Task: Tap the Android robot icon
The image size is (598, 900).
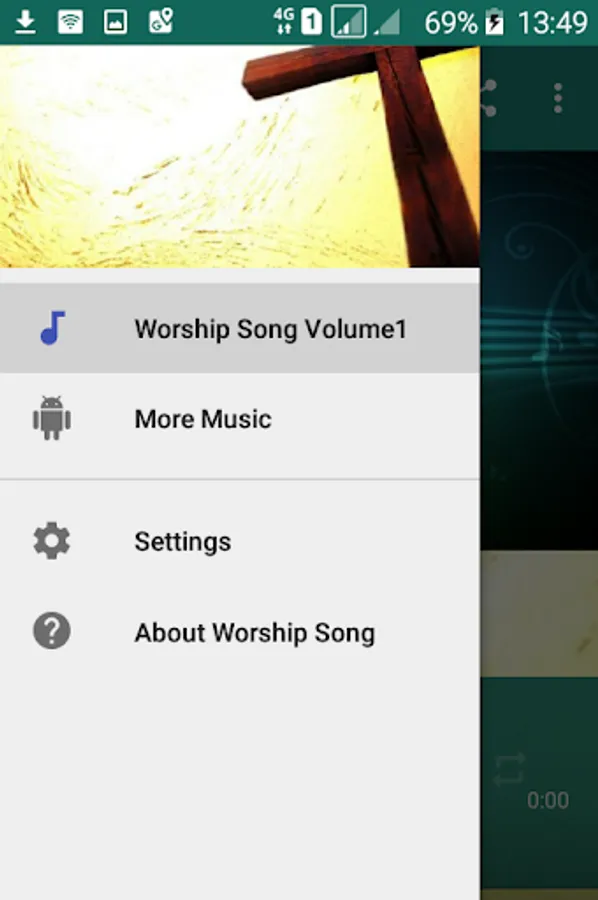Action: [x=52, y=418]
